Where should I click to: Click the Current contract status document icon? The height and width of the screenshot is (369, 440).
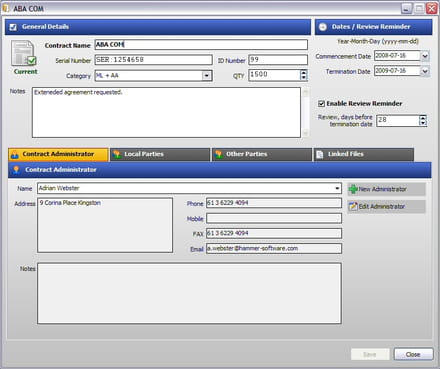coord(24,53)
